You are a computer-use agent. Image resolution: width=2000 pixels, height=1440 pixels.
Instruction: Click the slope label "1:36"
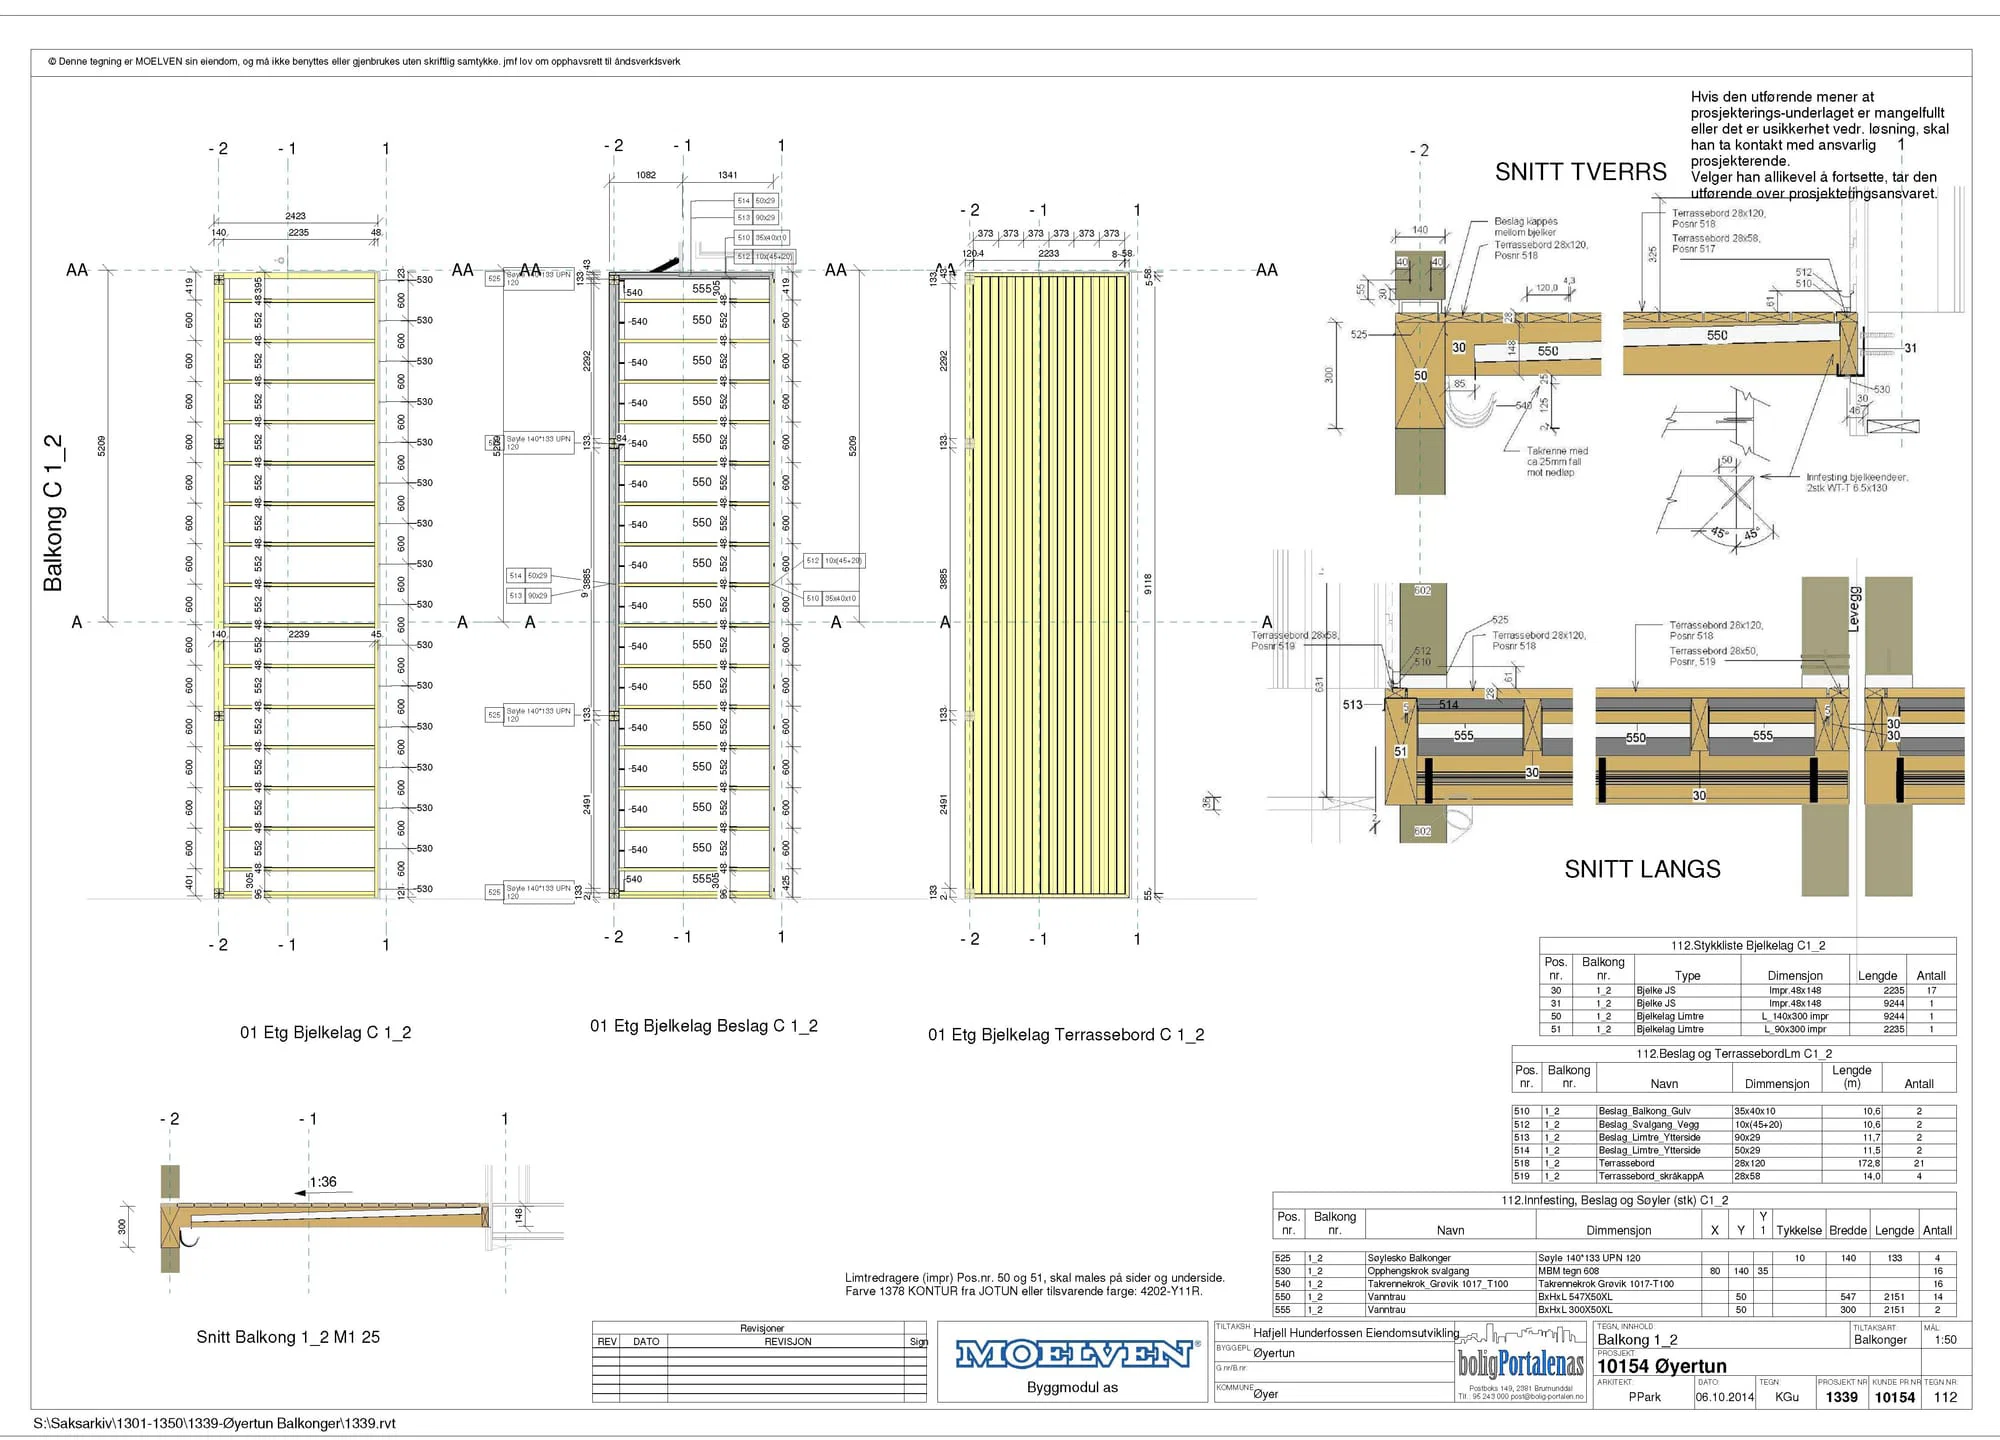click(323, 1182)
